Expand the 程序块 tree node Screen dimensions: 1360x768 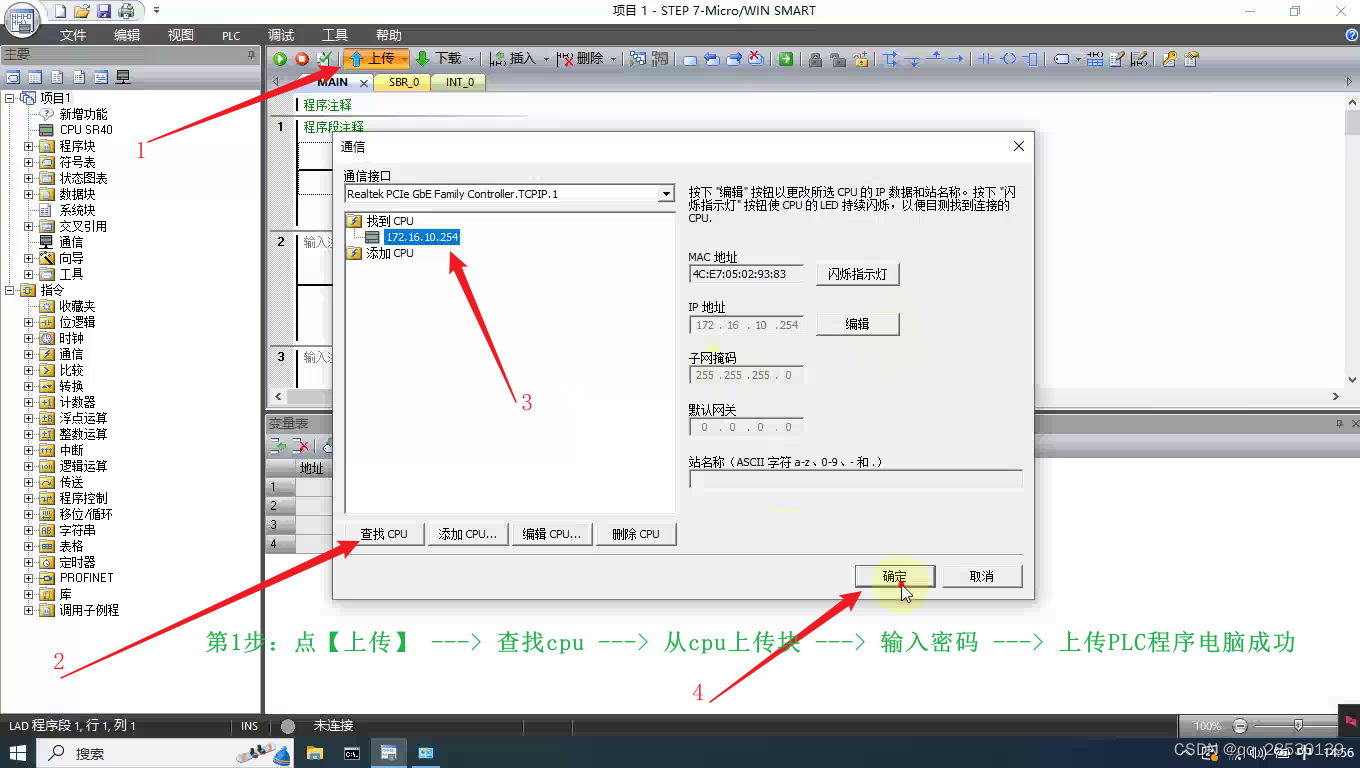pyautogui.click(x=29, y=146)
